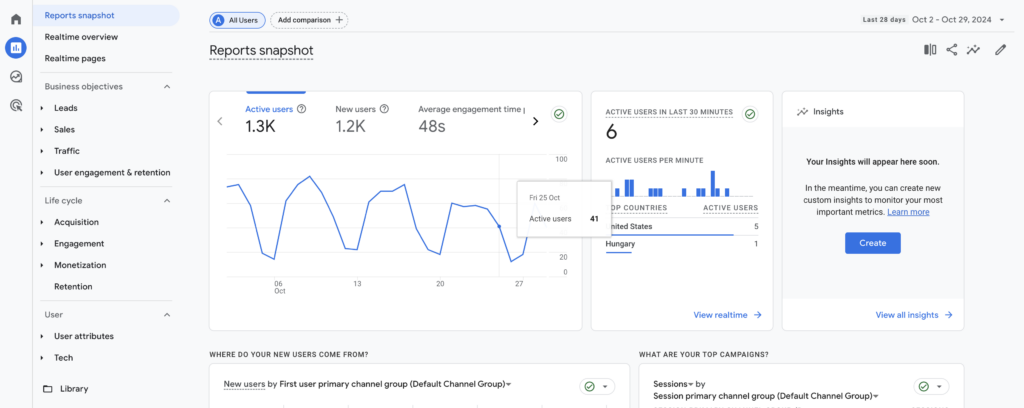Screen dimensions: 1024x408
Task: Expand the Engagement tree item
Action: (42, 243)
